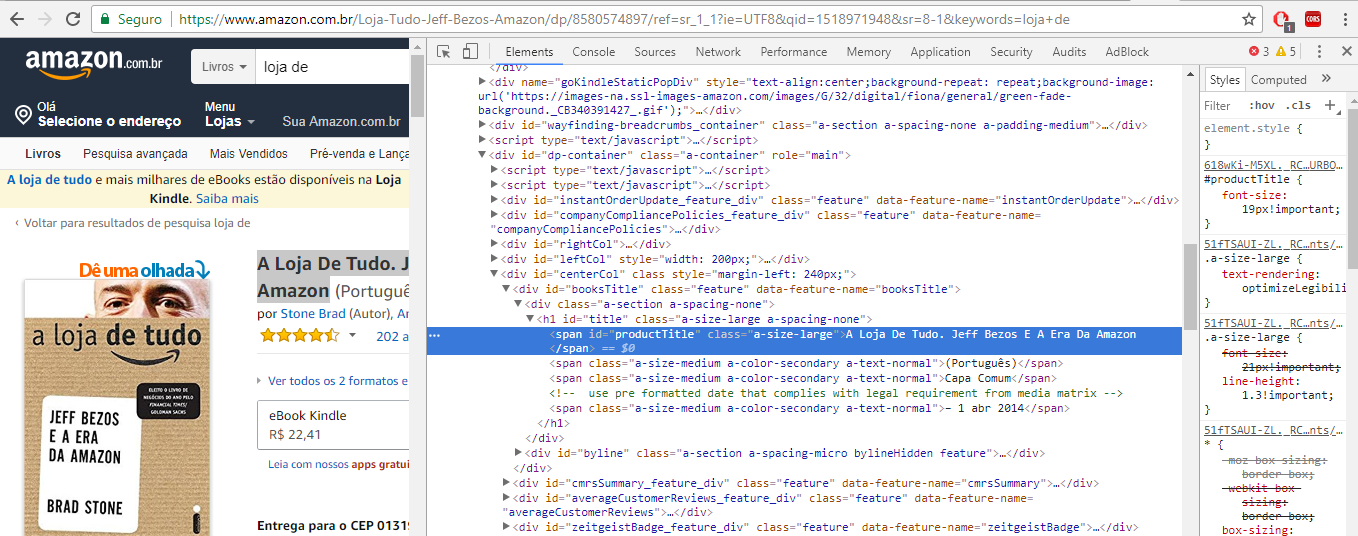Click the four-and-a-half star rating

[x=299, y=336]
